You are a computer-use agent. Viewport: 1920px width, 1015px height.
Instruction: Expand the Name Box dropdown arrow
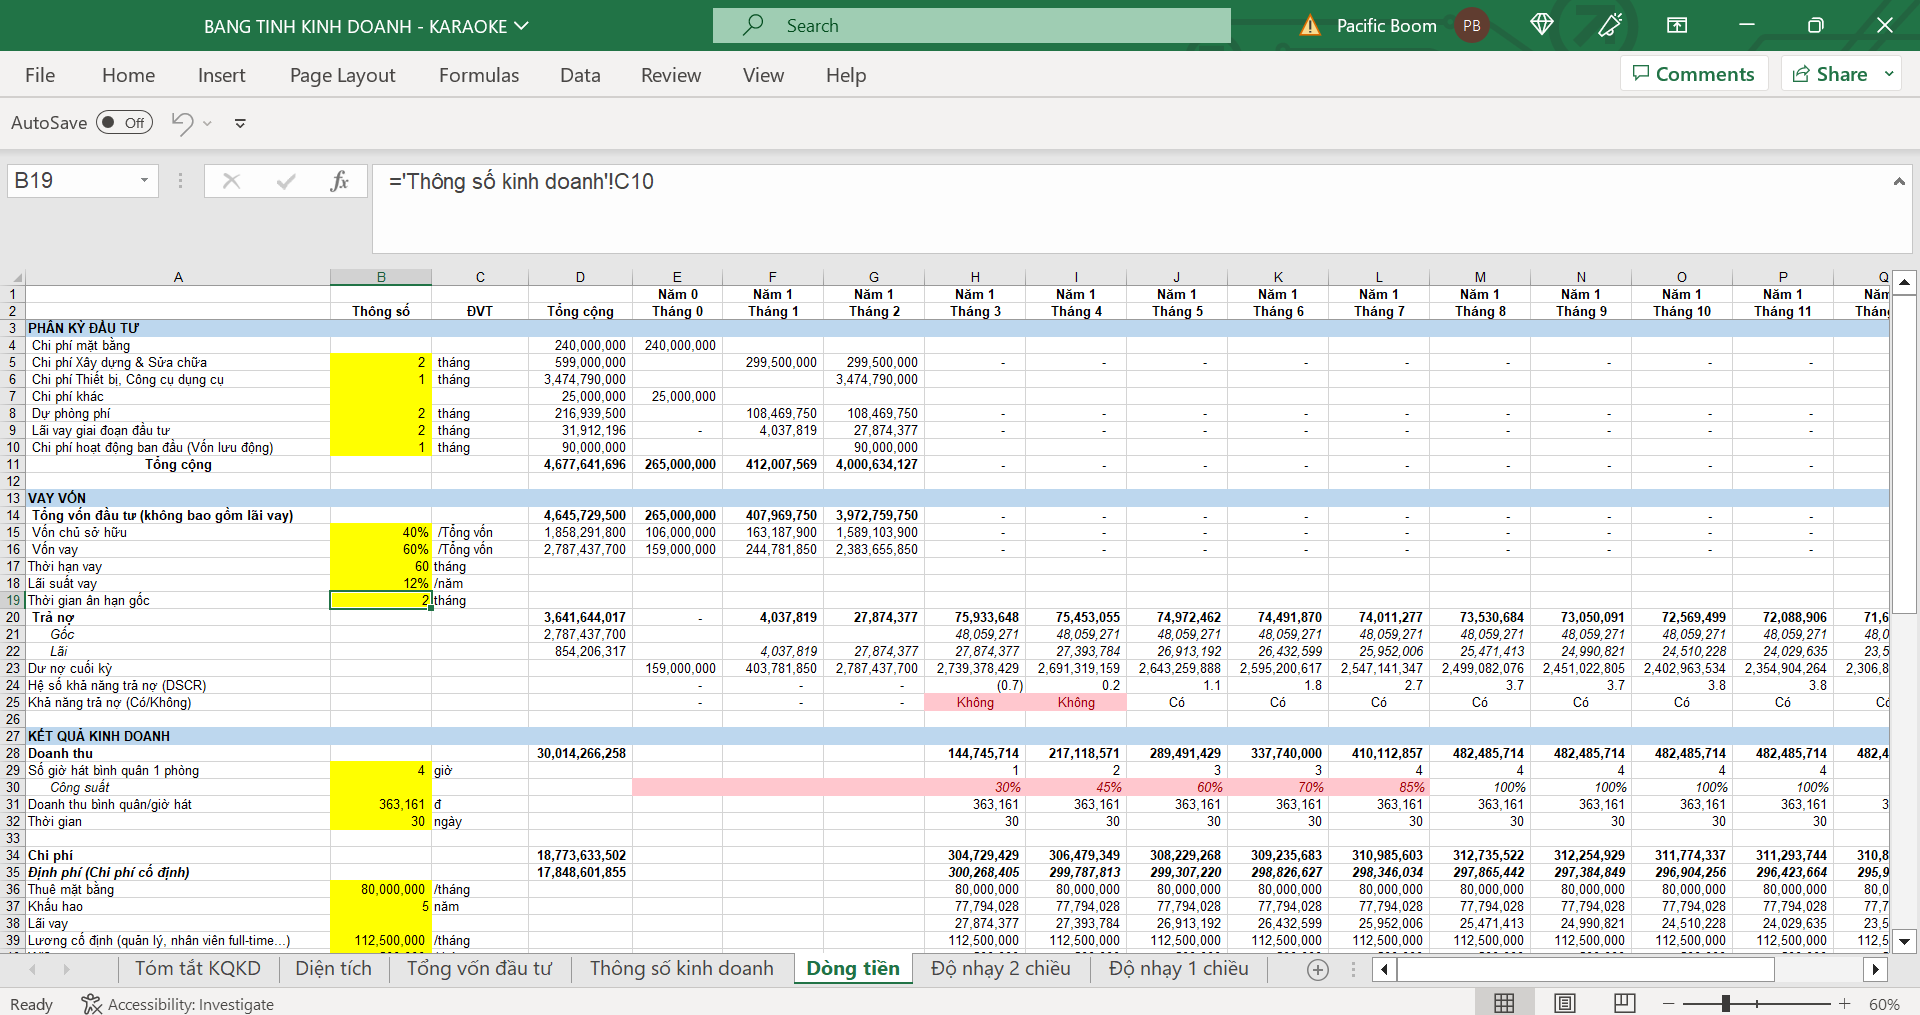pos(144,181)
